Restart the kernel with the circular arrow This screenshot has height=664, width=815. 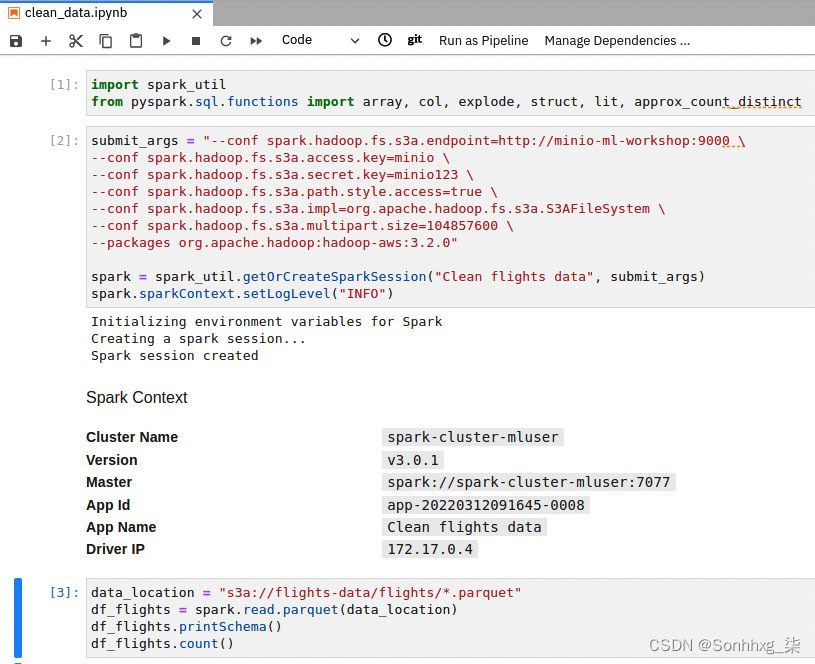tap(226, 41)
